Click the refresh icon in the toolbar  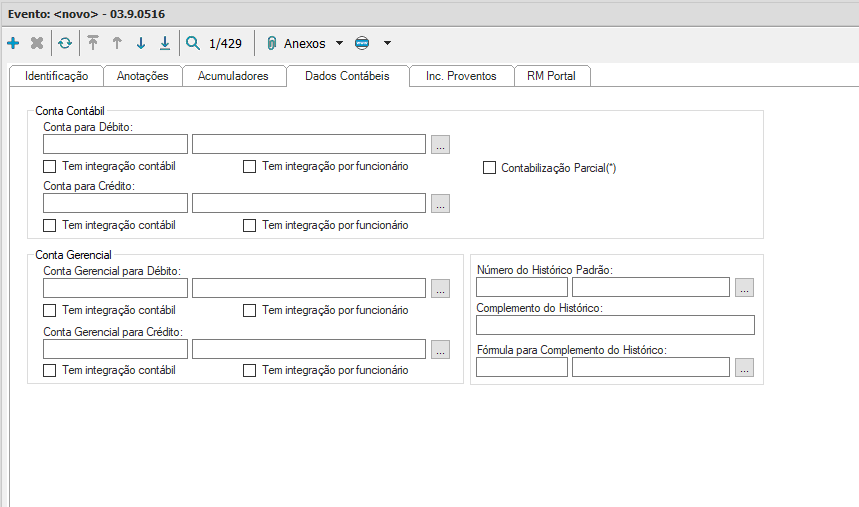64,43
